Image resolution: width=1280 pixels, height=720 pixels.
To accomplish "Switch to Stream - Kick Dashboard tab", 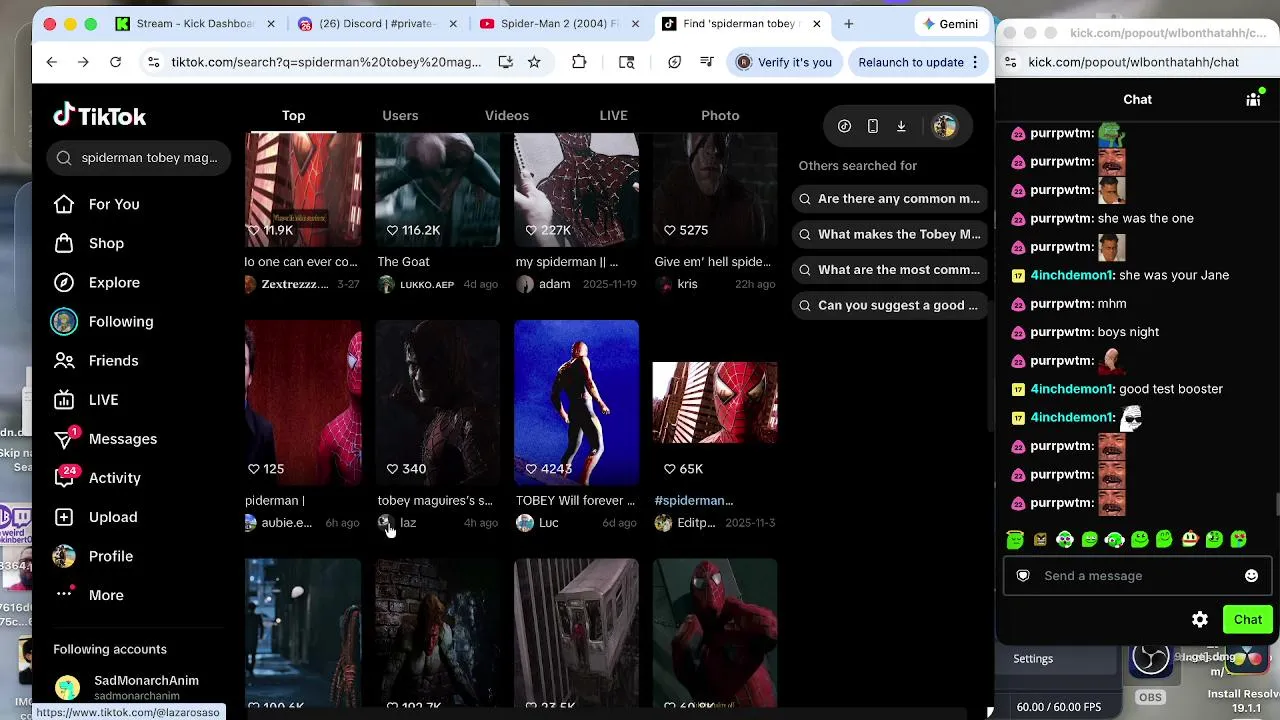I will tap(185, 24).
